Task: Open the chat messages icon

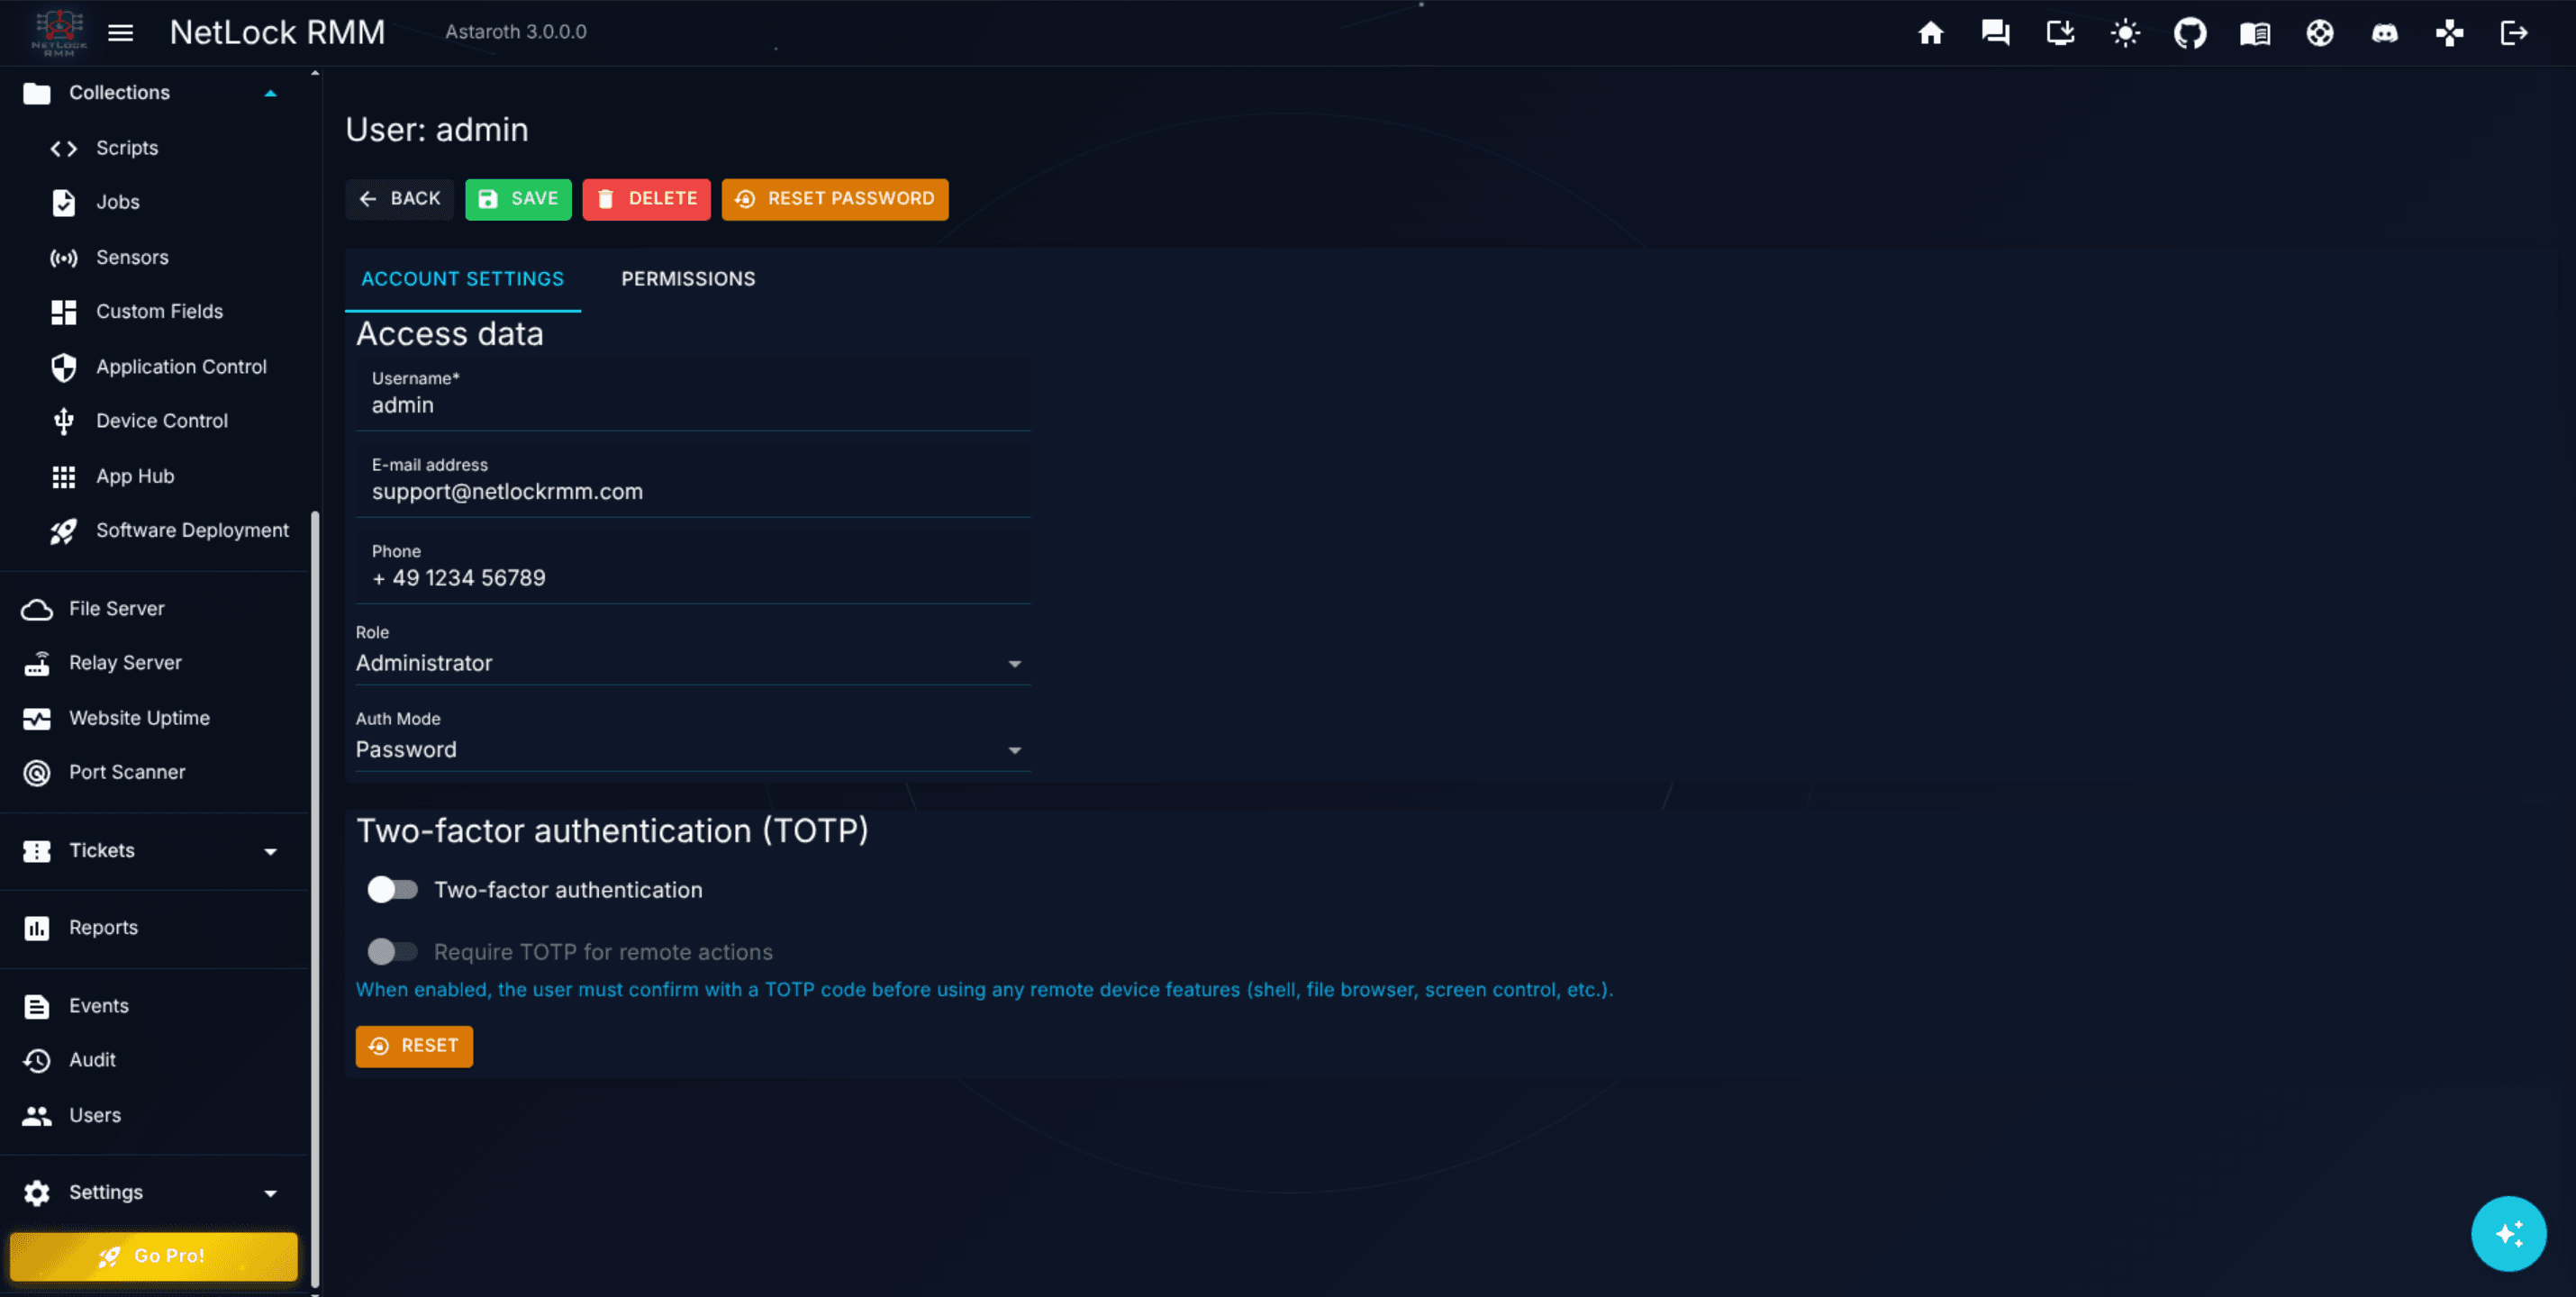Action: tap(1995, 33)
